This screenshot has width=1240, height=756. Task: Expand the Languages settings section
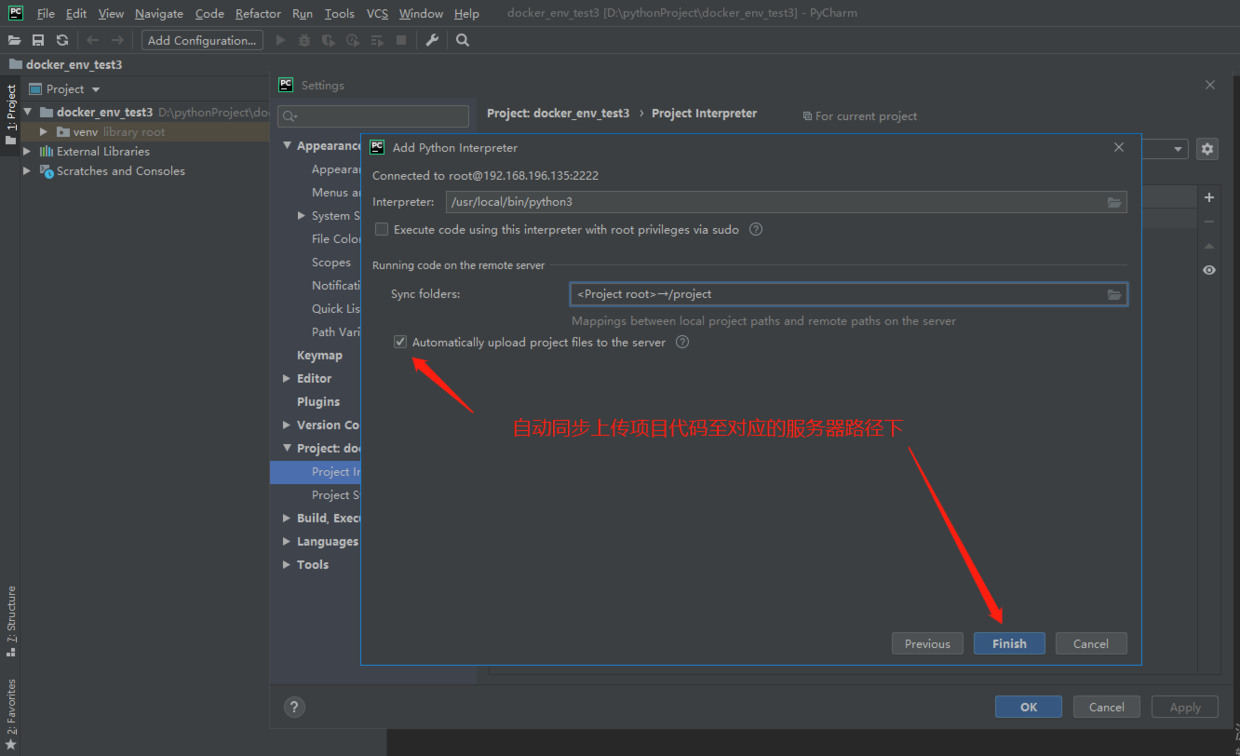pyautogui.click(x=287, y=542)
